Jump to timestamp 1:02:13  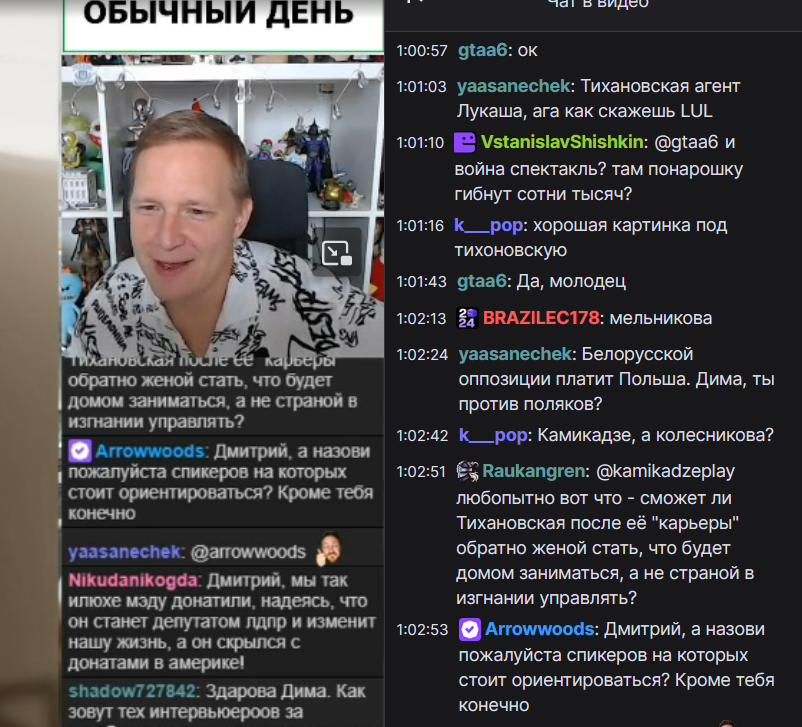(421, 319)
